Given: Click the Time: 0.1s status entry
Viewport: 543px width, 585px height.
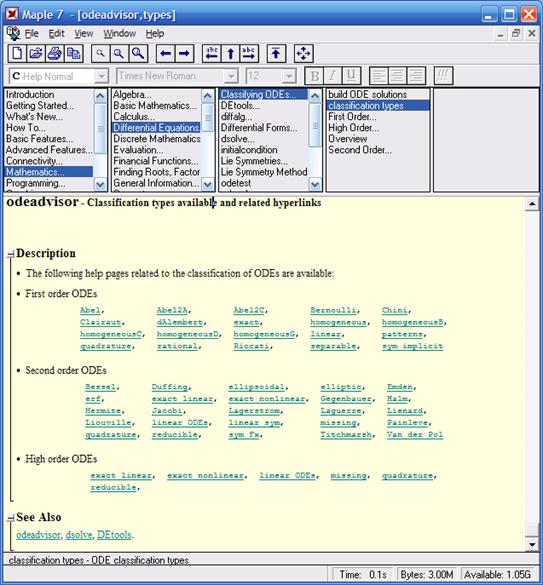Looking at the screenshot, I should click(x=362, y=575).
